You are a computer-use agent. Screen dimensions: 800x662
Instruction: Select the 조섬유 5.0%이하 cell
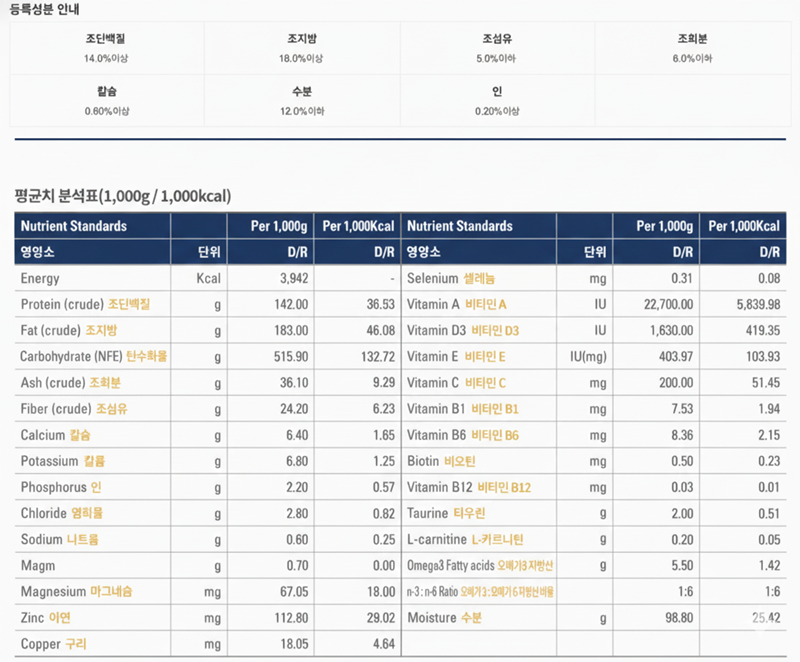pyautogui.click(x=497, y=48)
